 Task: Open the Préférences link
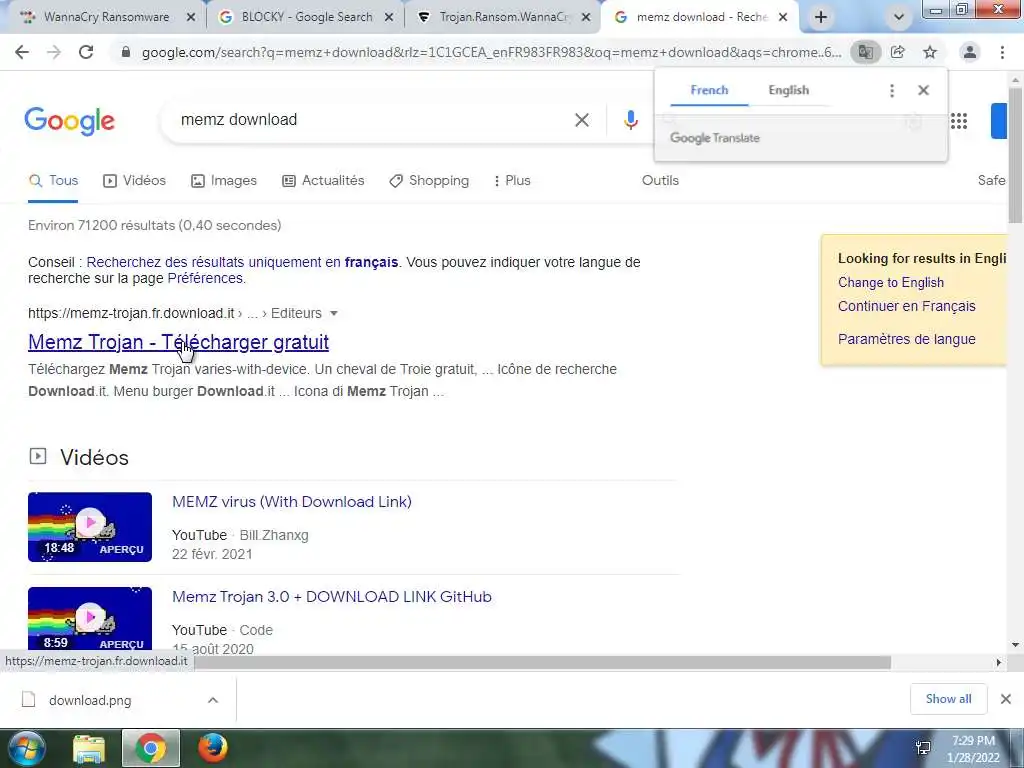[x=205, y=278]
